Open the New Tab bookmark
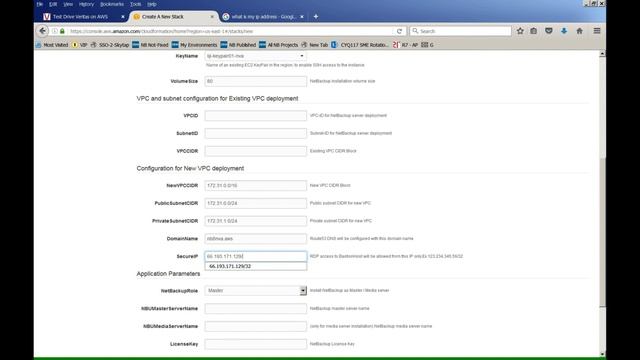The height and width of the screenshot is (360, 640). click(x=315, y=45)
